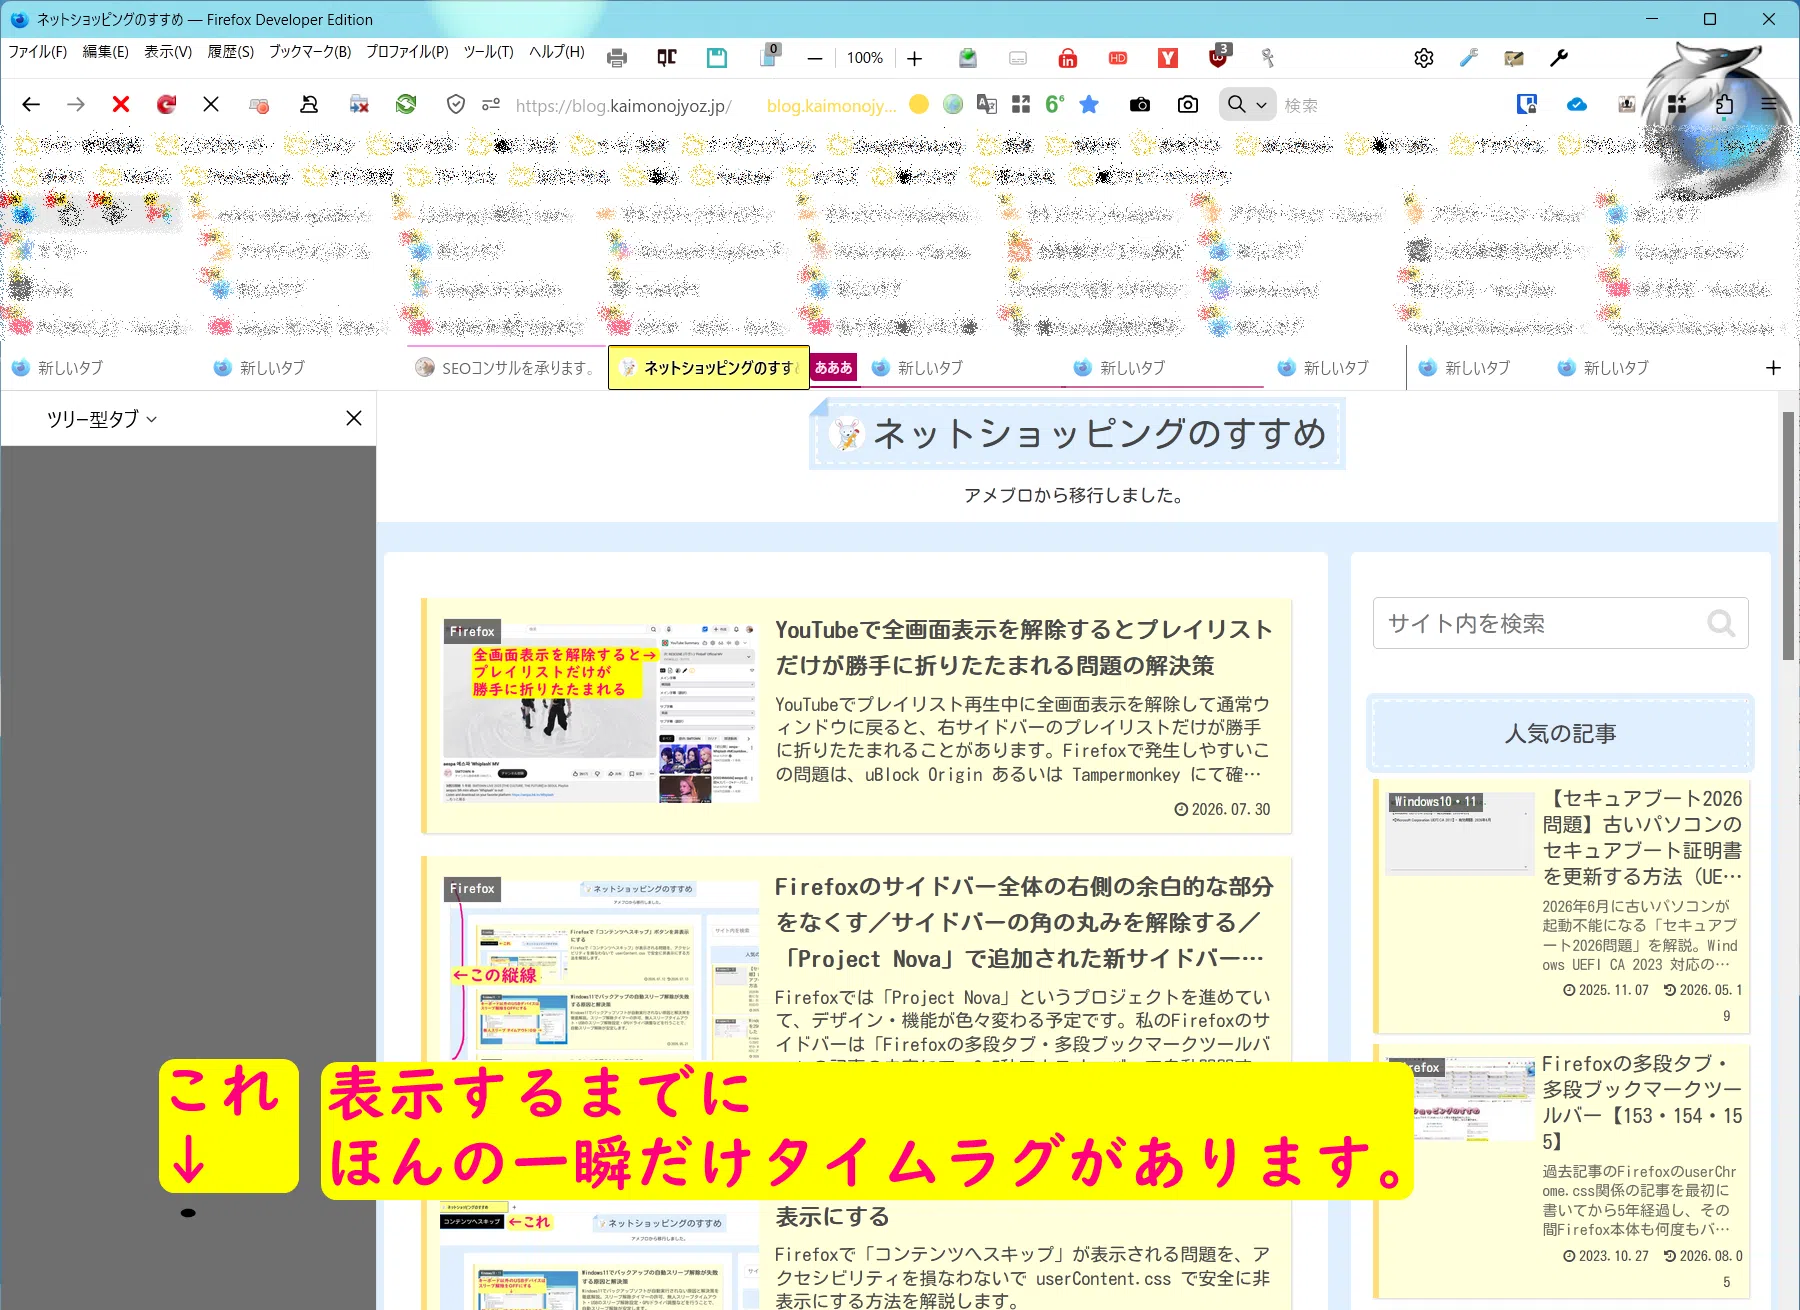Click the red Y extension icon
This screenshot has height=1310, width=1800.
[1168, 58]
